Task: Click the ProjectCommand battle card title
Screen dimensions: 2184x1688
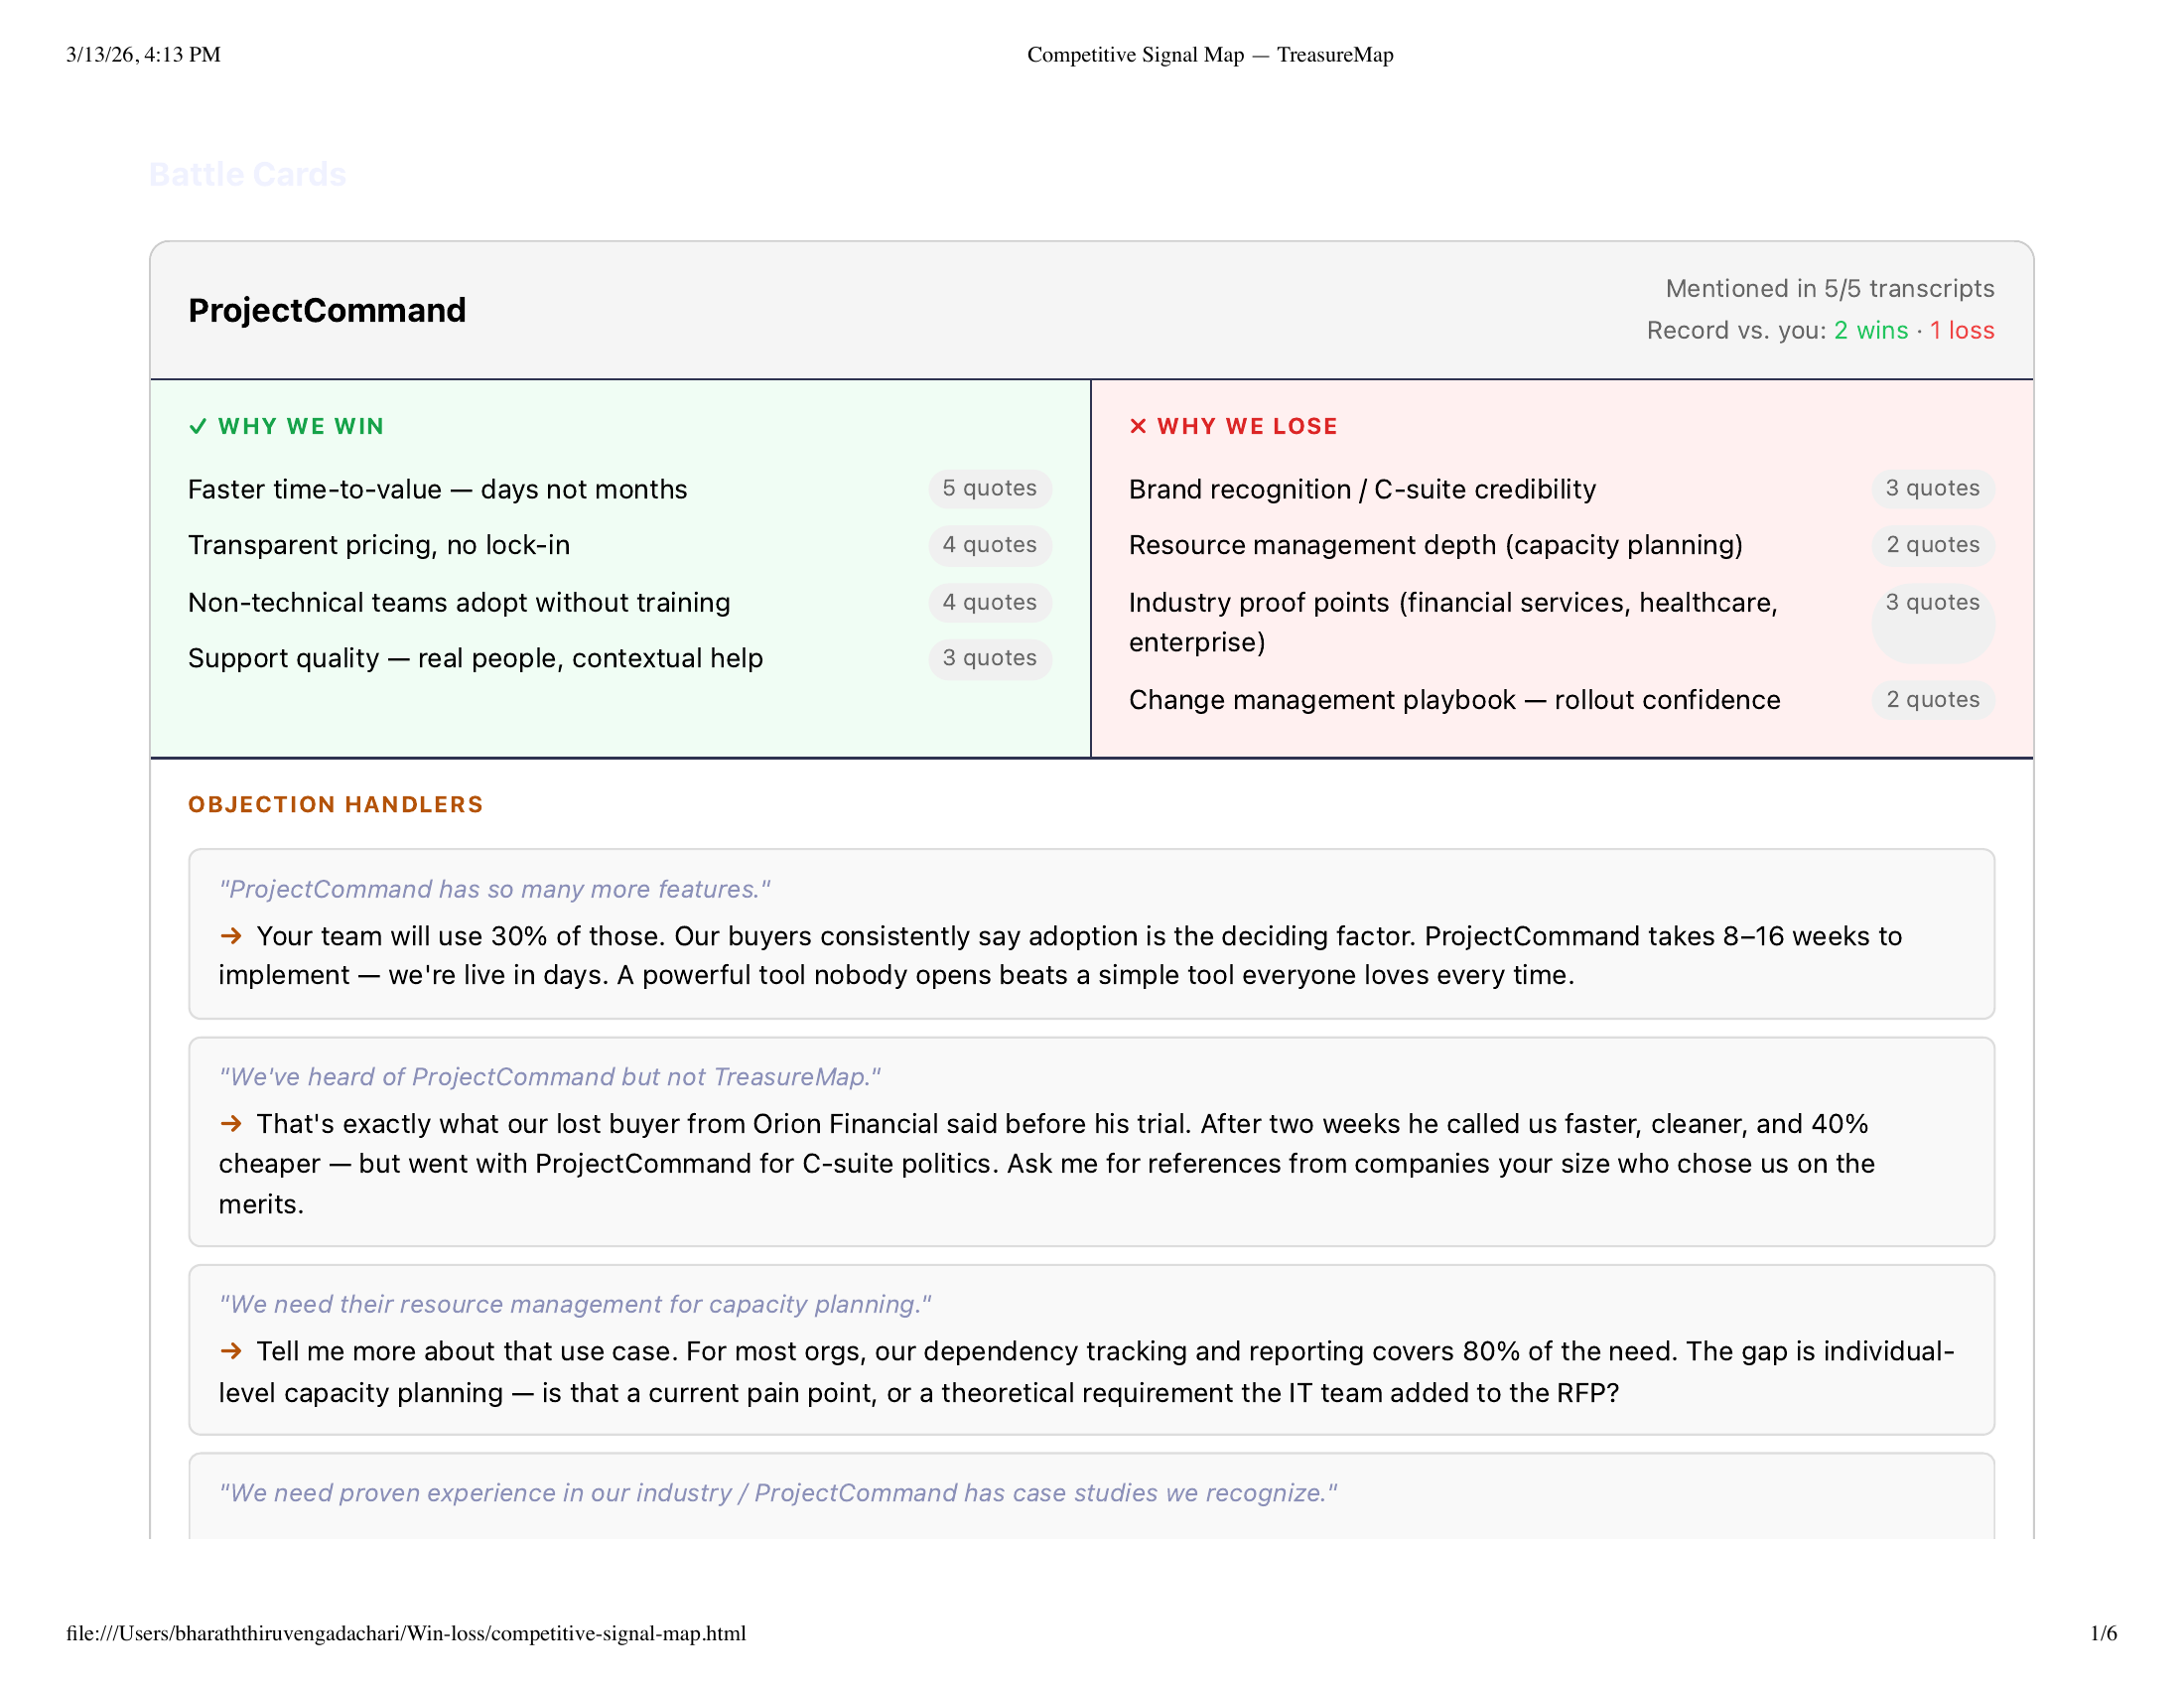Action: coord(327,310)
